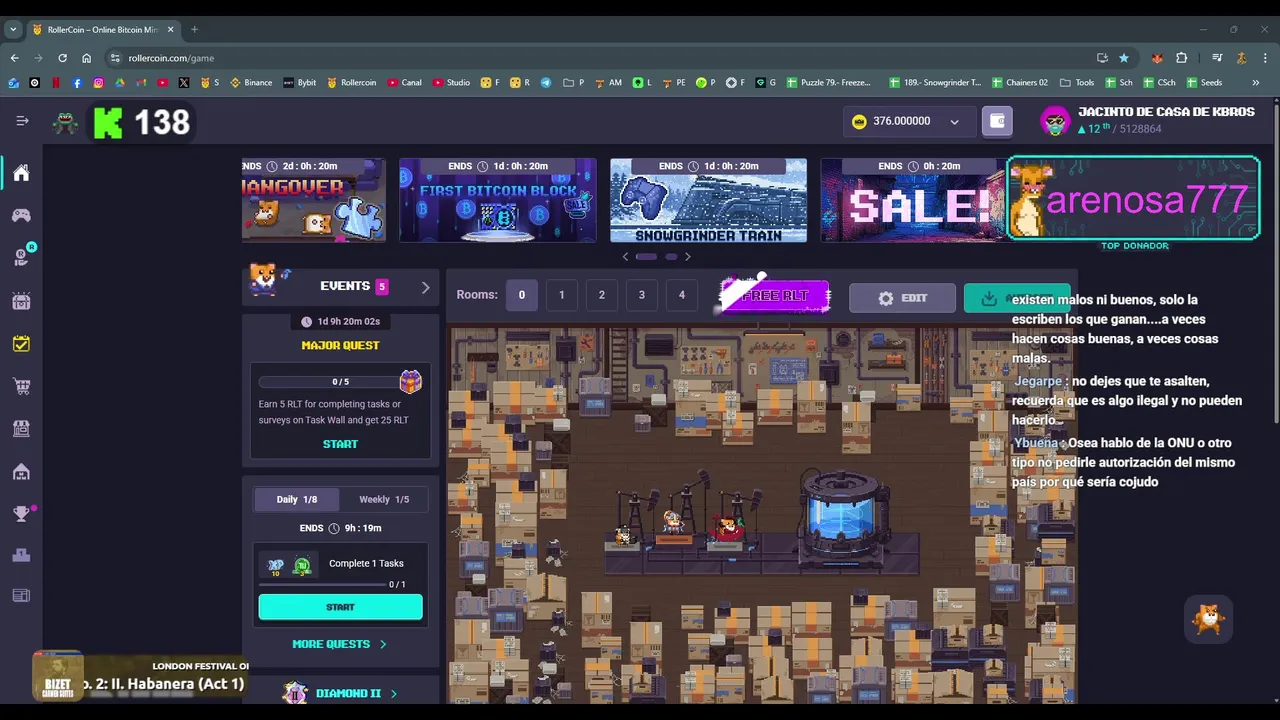
Task: Open the Bybit bookmark
Action: (x=299, y=83)
